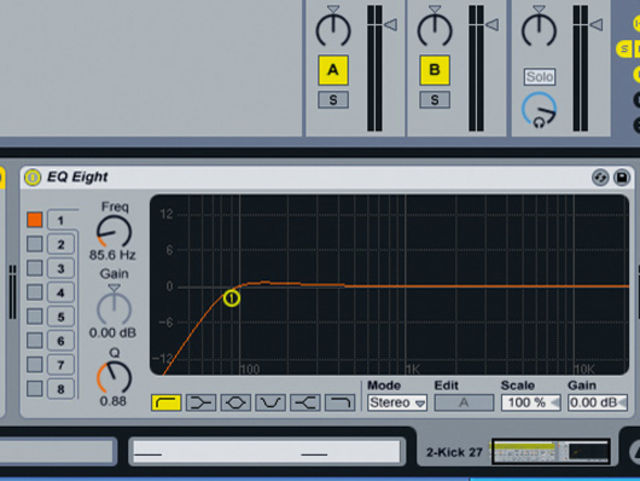Click return track A pan knob
The width and height of the screenshot is (640, 481).
(333, 28)
